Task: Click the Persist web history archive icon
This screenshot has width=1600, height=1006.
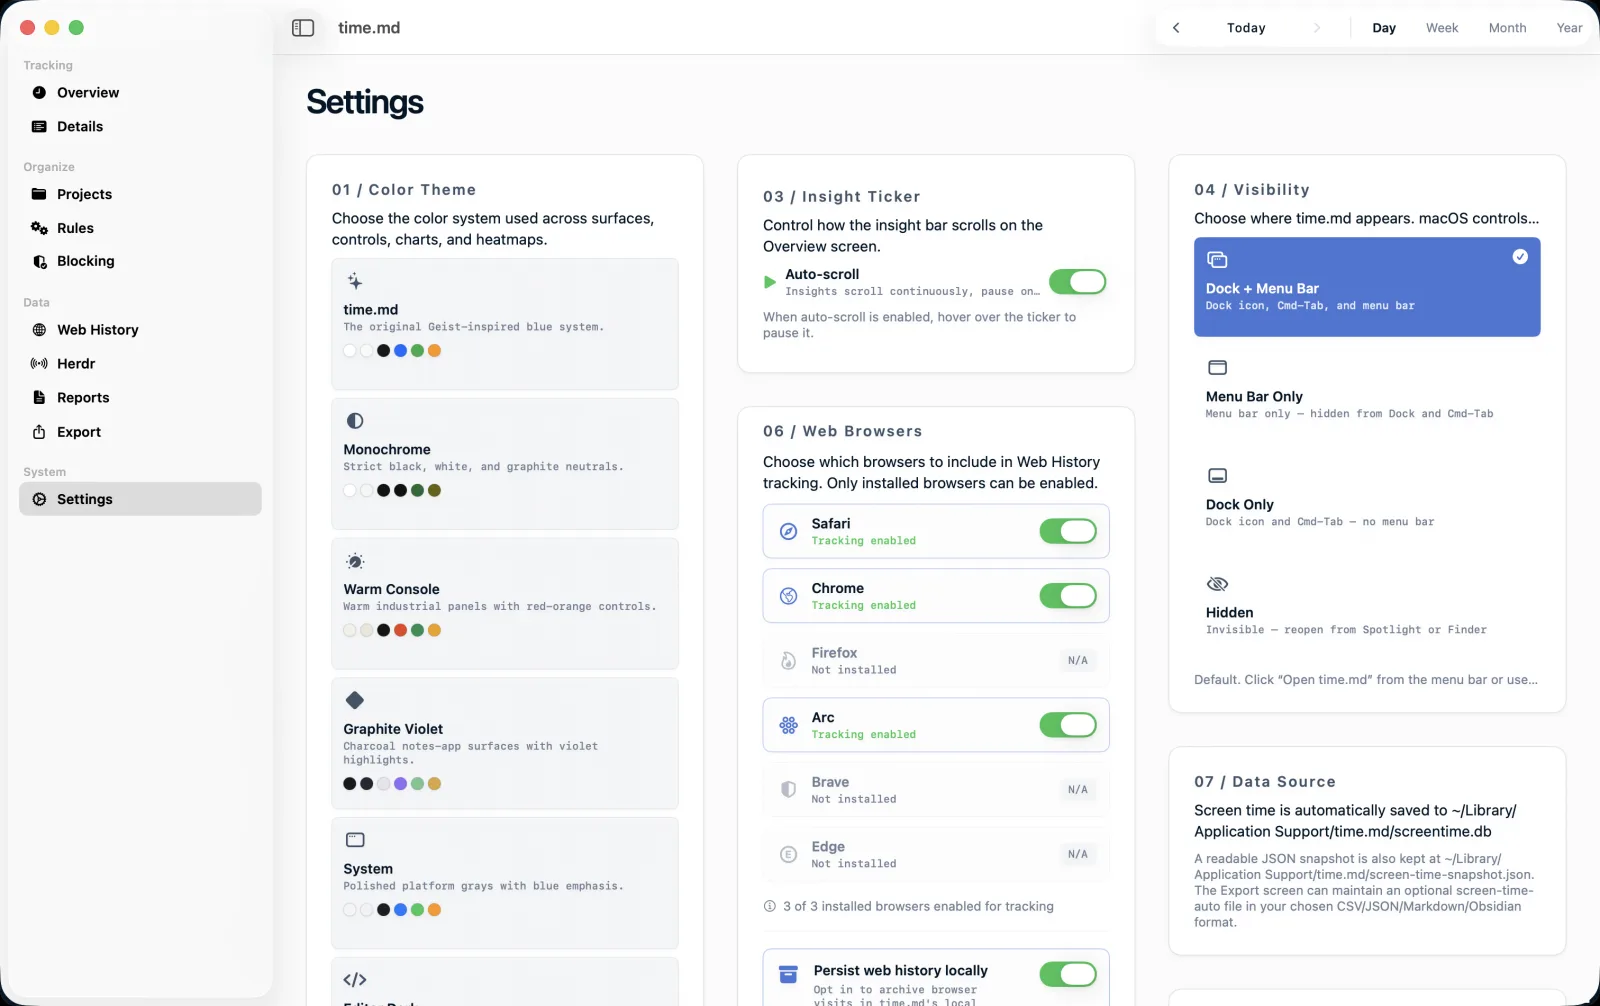Action: (x=789, y=974)
